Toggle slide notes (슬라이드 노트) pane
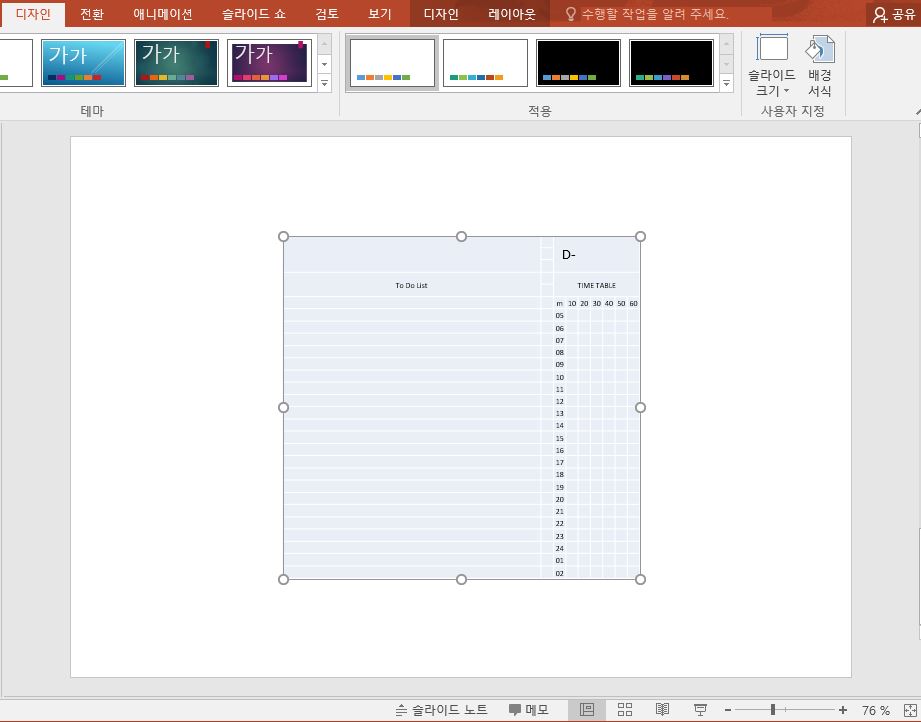Image resolution: width=921 pixels, height=722 pixels. (441, 710)
